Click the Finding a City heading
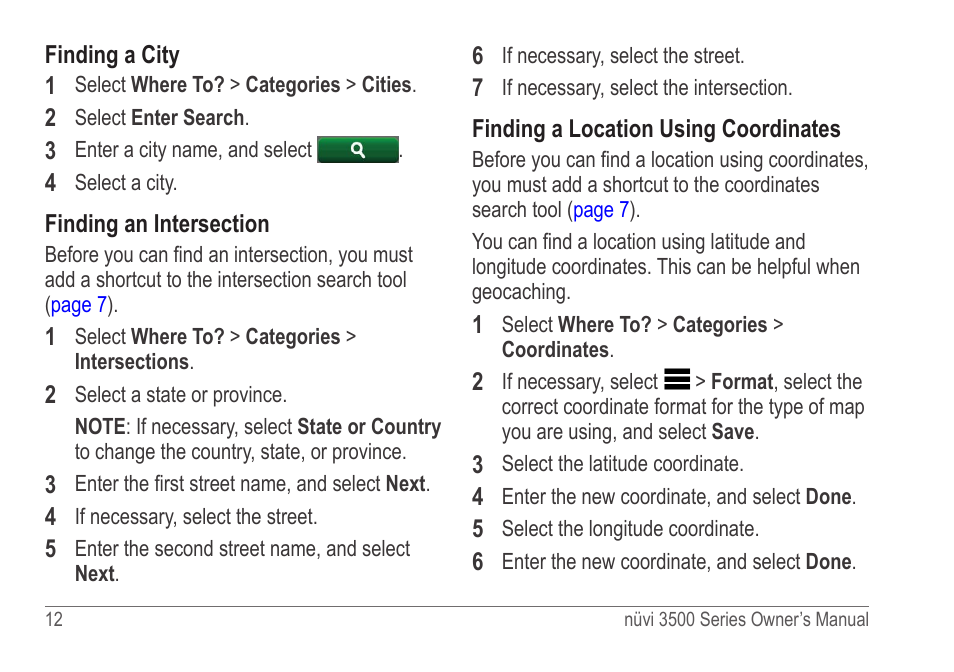954x672 pixels. [x=112, y=55]
